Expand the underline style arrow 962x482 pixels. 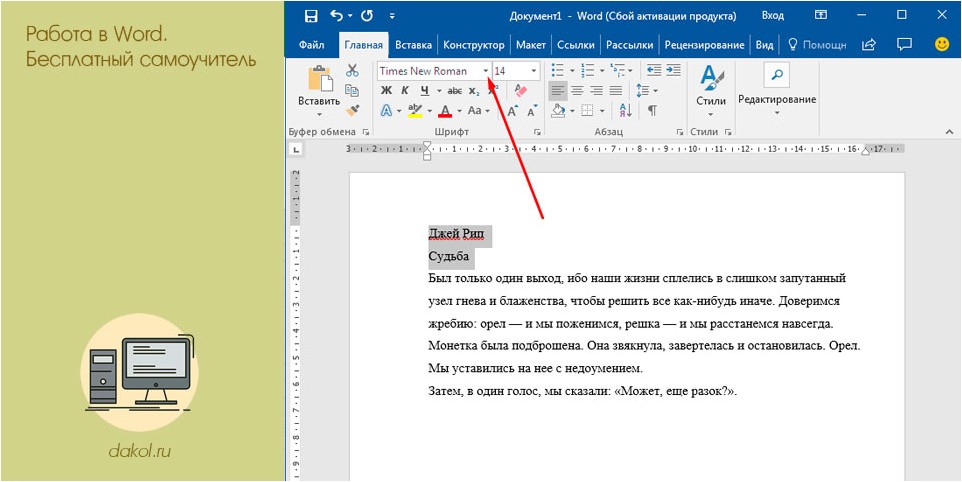tap(439, 91)
